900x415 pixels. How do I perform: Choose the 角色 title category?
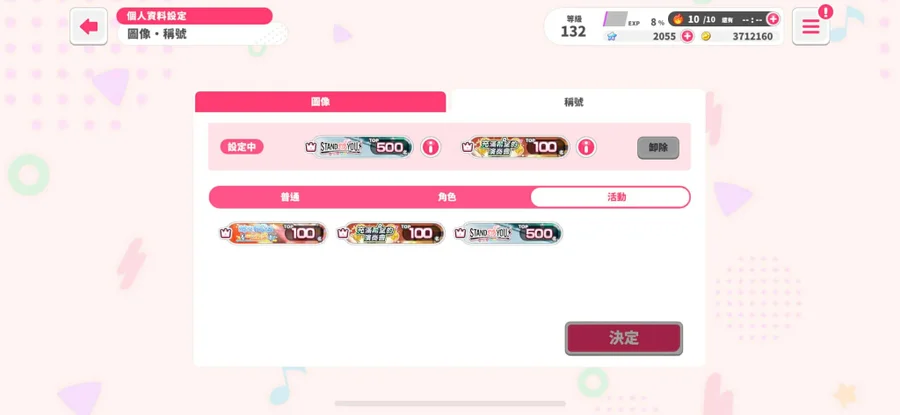pyautogui.click(x=447, y=197)
